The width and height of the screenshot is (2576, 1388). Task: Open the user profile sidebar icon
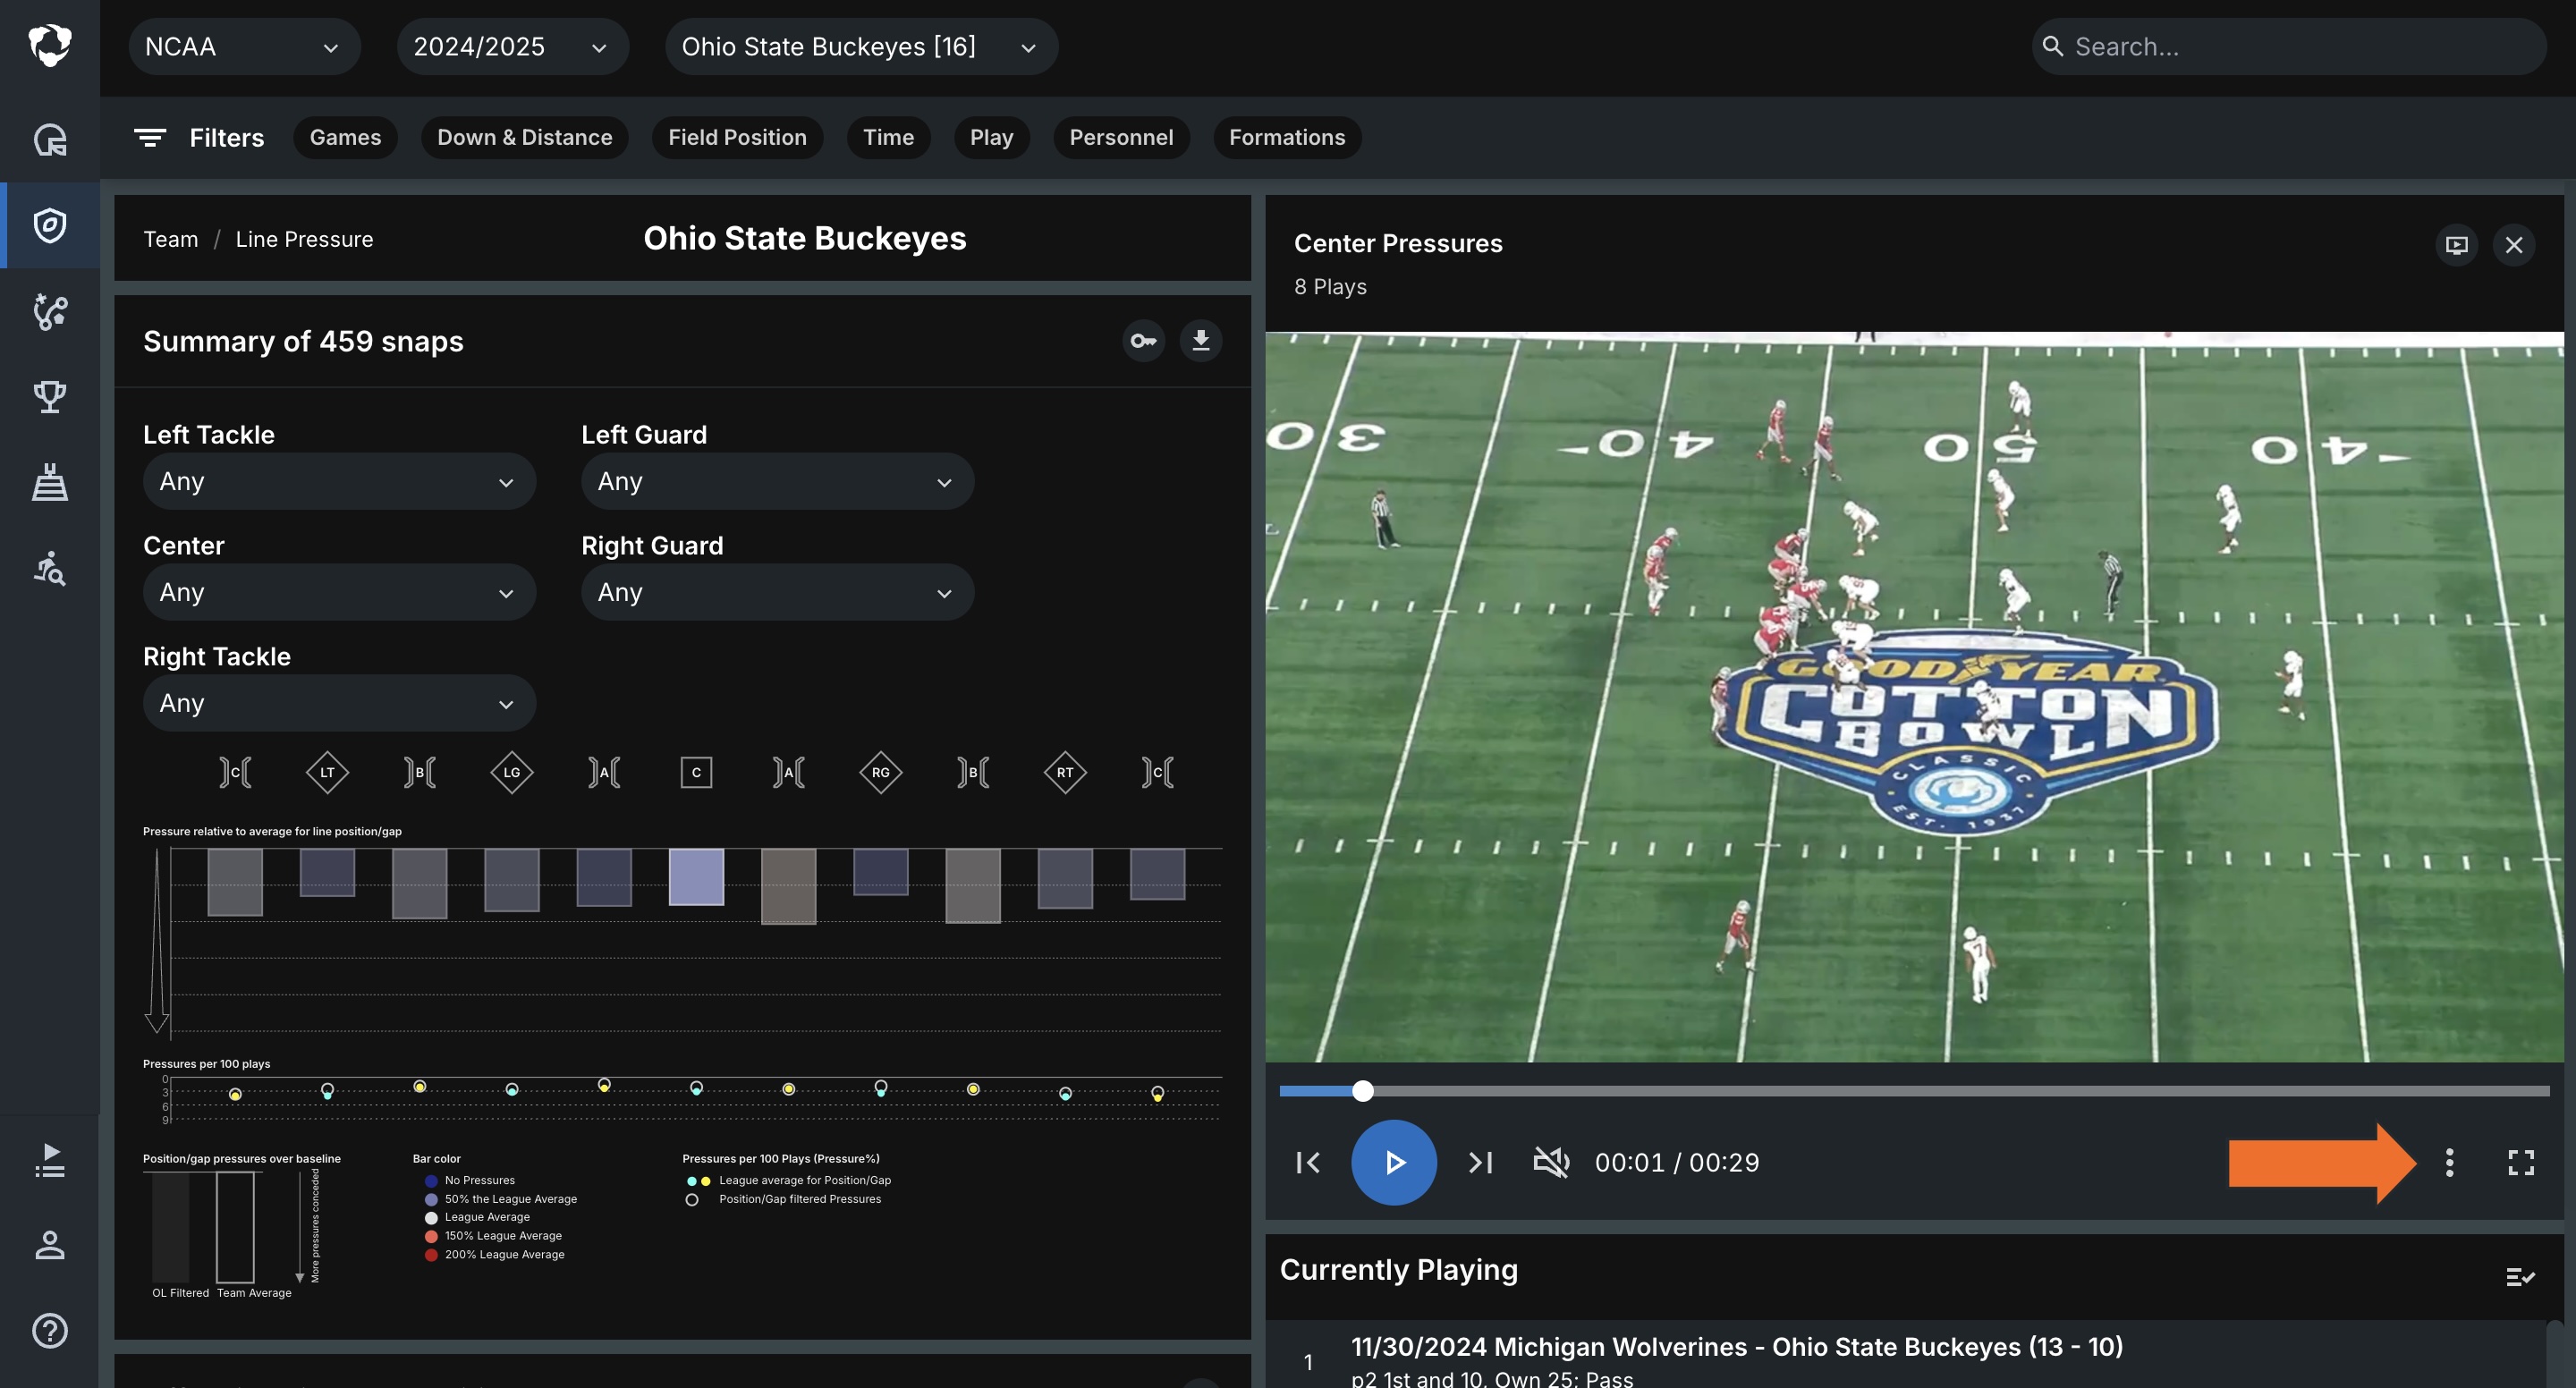tap(50, 1245)
